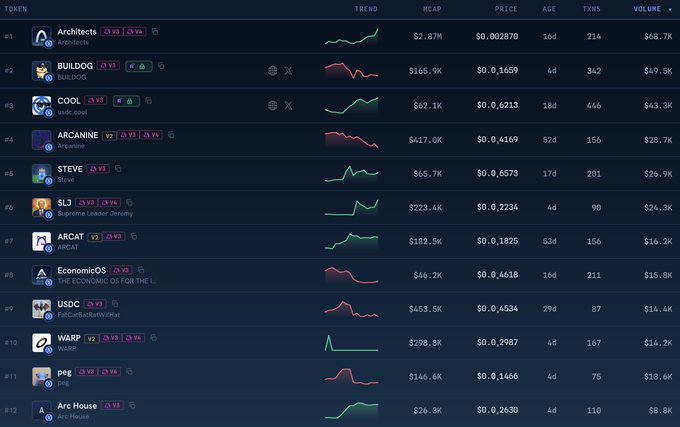This screenshot has width=680, height=427.
Task: Sort by the PRICE column header
Action: pyautogui.click(x=506, y=9)
